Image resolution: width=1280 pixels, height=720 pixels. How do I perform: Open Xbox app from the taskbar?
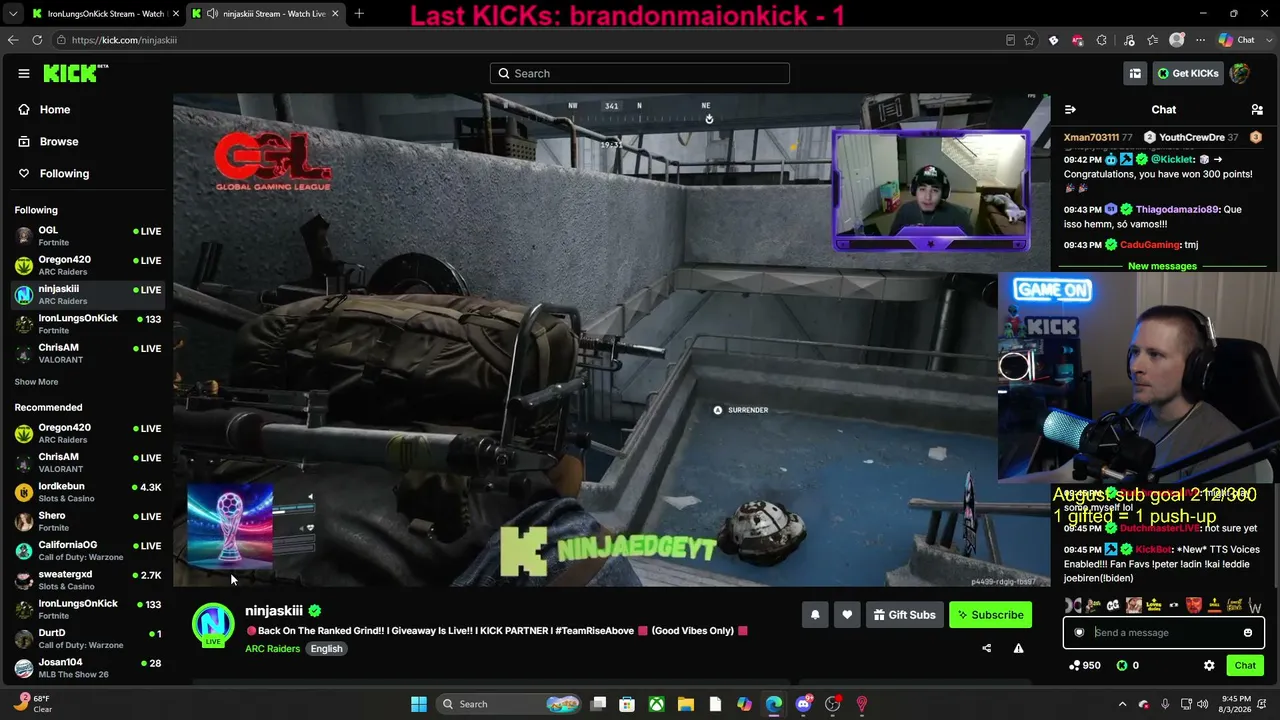656,704
